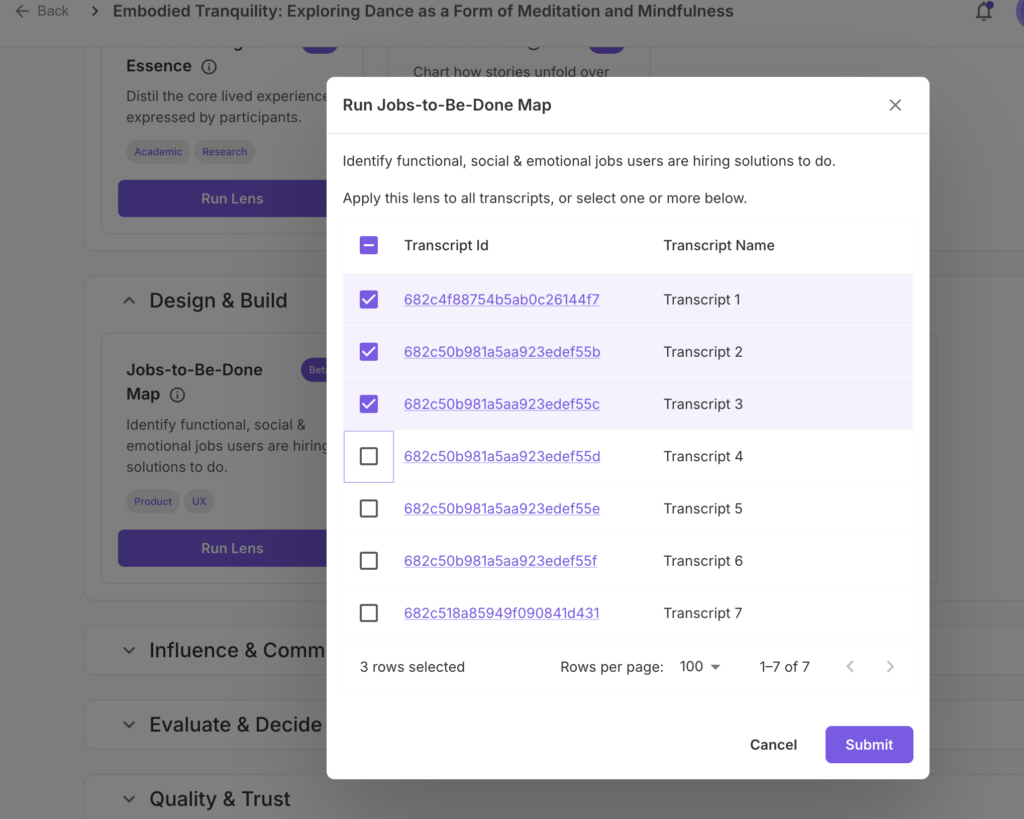This screenshot has height=819, width=1024.
Task: Select the Transcript 6 checkbox
Action: point(369,561)
